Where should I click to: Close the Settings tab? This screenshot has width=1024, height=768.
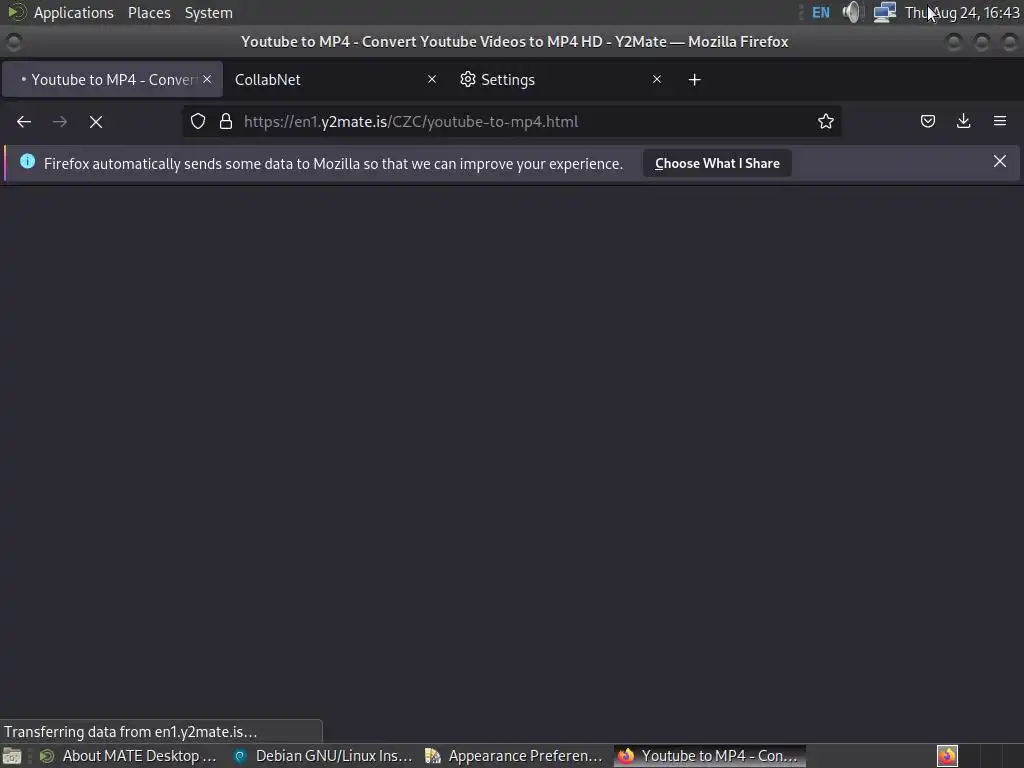[x=657, y=79]
